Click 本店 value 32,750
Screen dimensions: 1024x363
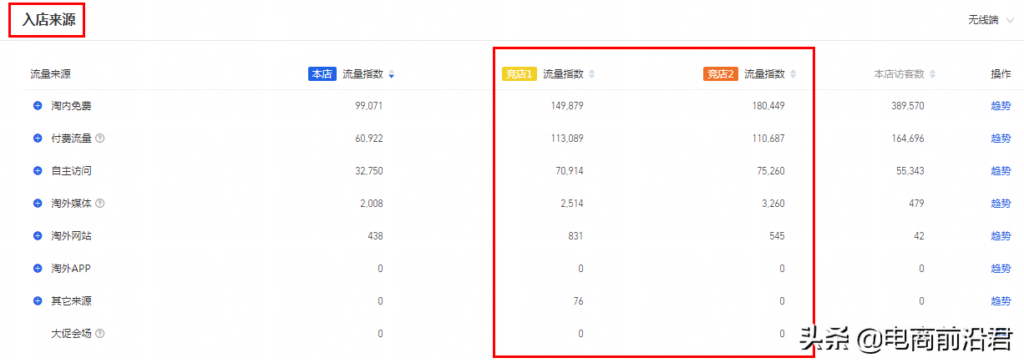[369, 170]
